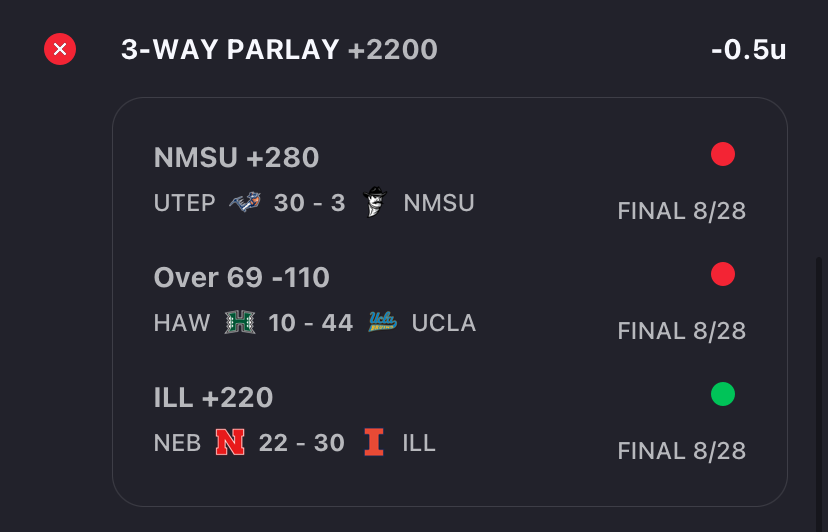Click the NMSU Aggies team logo
828x532 pixels.
tap(374, 202)
